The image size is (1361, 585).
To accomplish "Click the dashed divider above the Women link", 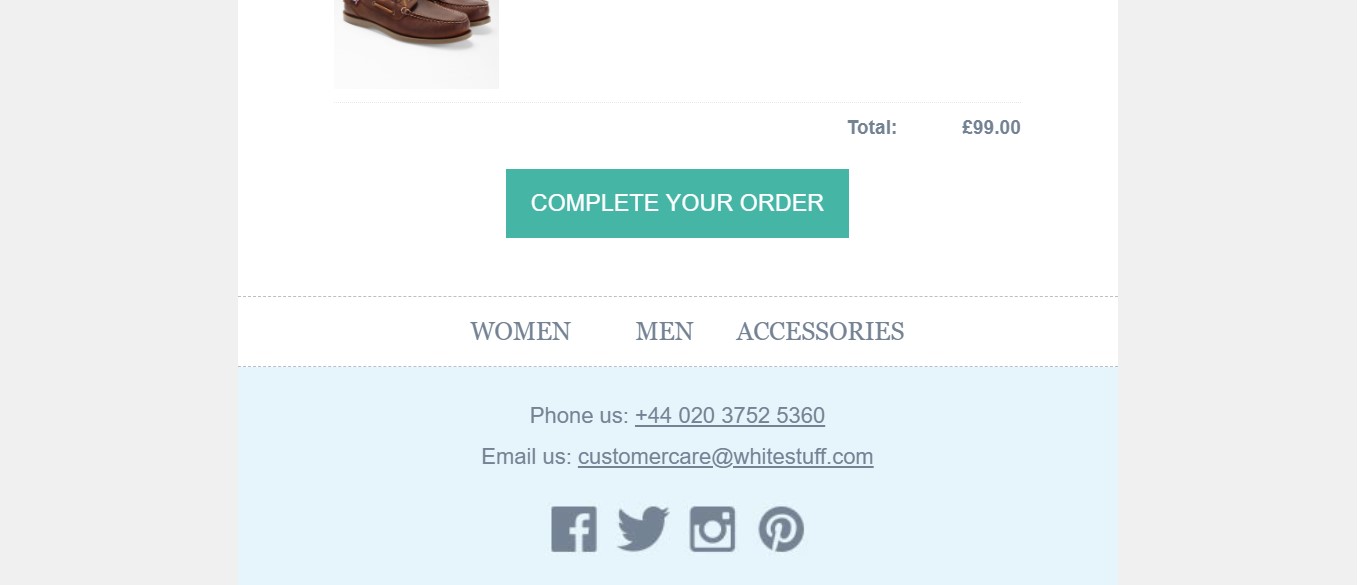I will (x=678, y=296).
